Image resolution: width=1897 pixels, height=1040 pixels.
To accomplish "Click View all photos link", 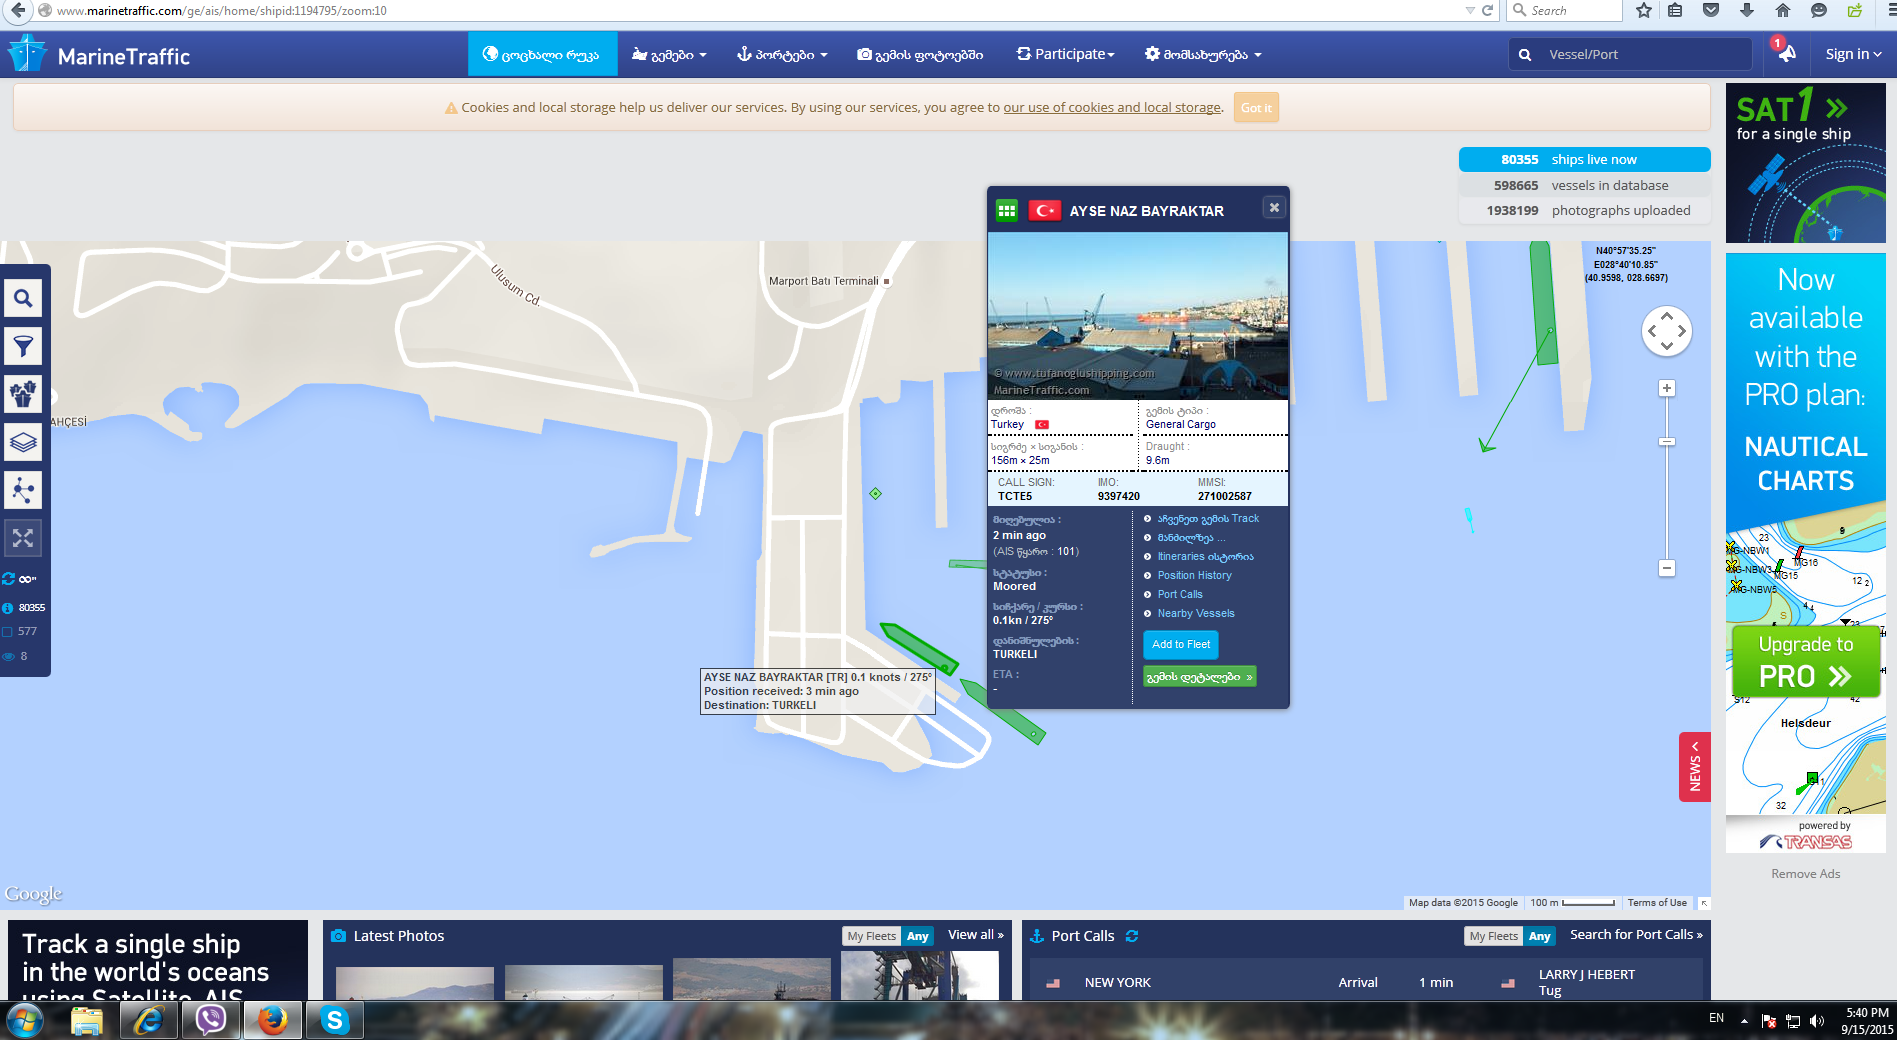I will pos(976,935).
